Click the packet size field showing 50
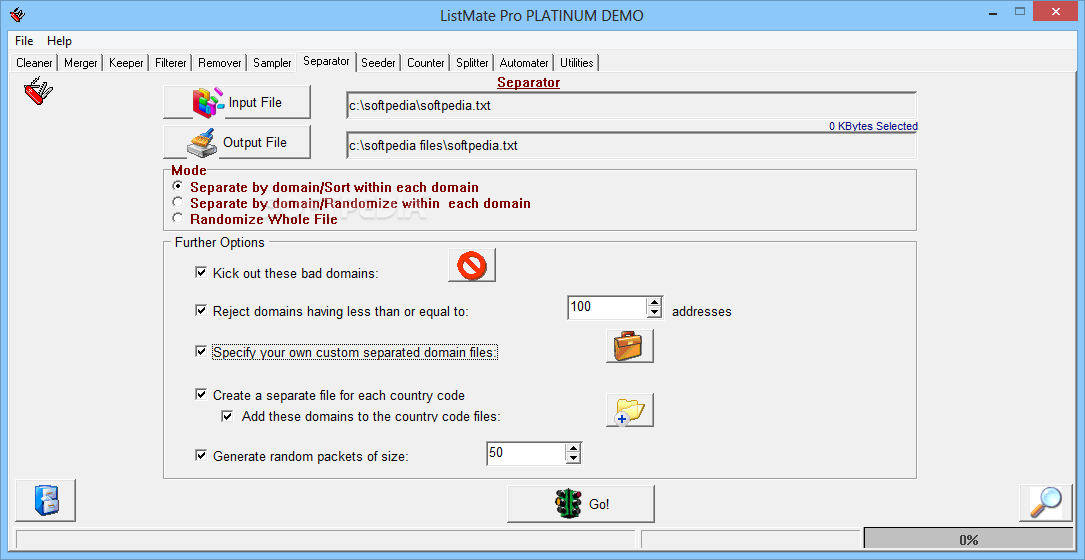 (x=526, y=453)
